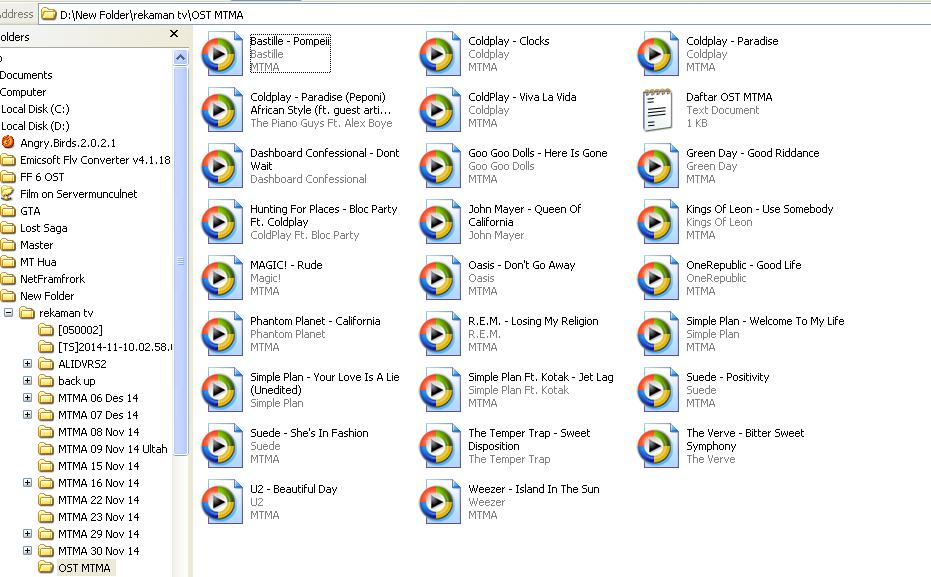
Task: Open Film on Servermunculnet tree item
Action: pyautogui.click(x=69, y=194)
